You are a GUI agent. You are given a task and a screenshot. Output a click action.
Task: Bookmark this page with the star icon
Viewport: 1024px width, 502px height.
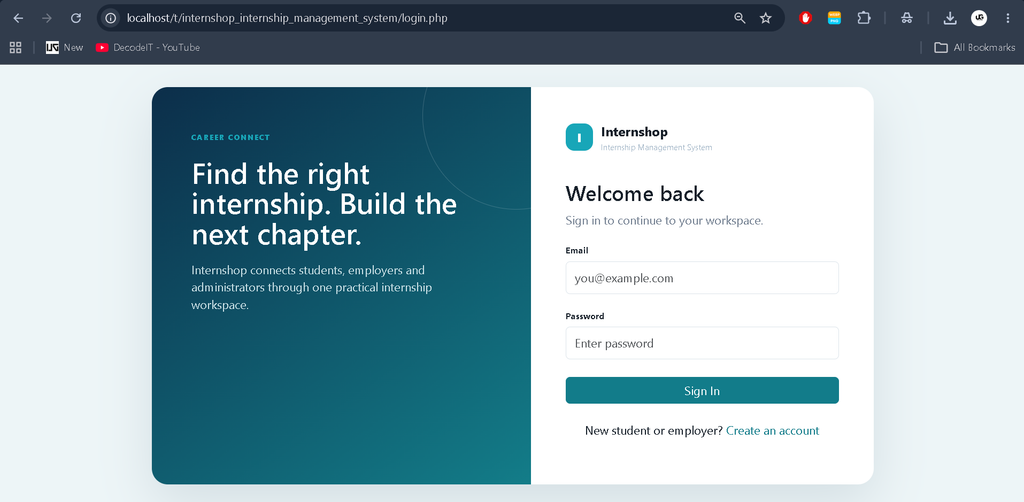click(766, 18)
